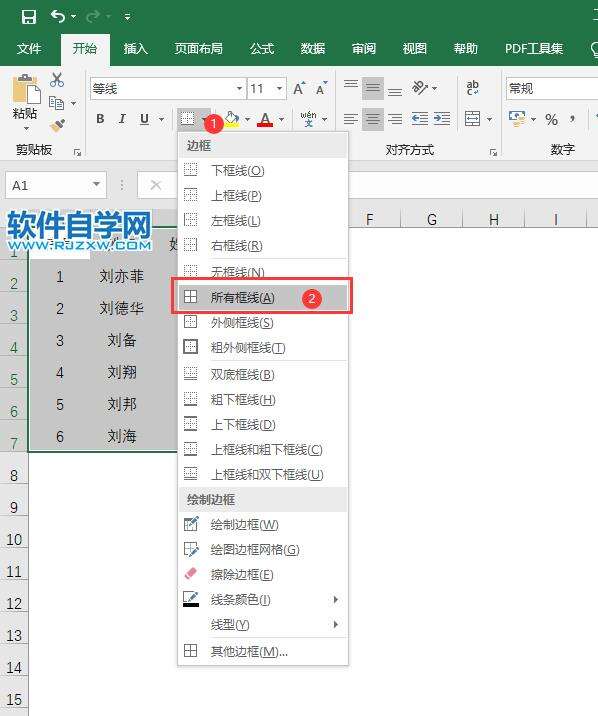Image resolution: width=598 pixels, height=716 pixels.
Task: Click the Save icon in quick access toolbar
Action: click(29, 17)
